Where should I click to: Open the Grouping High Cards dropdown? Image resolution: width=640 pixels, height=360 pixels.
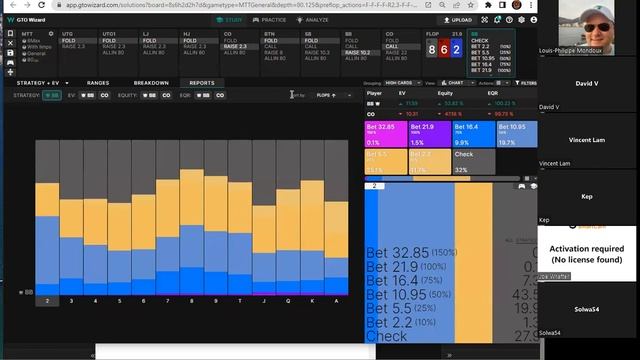tap(402, 83)
